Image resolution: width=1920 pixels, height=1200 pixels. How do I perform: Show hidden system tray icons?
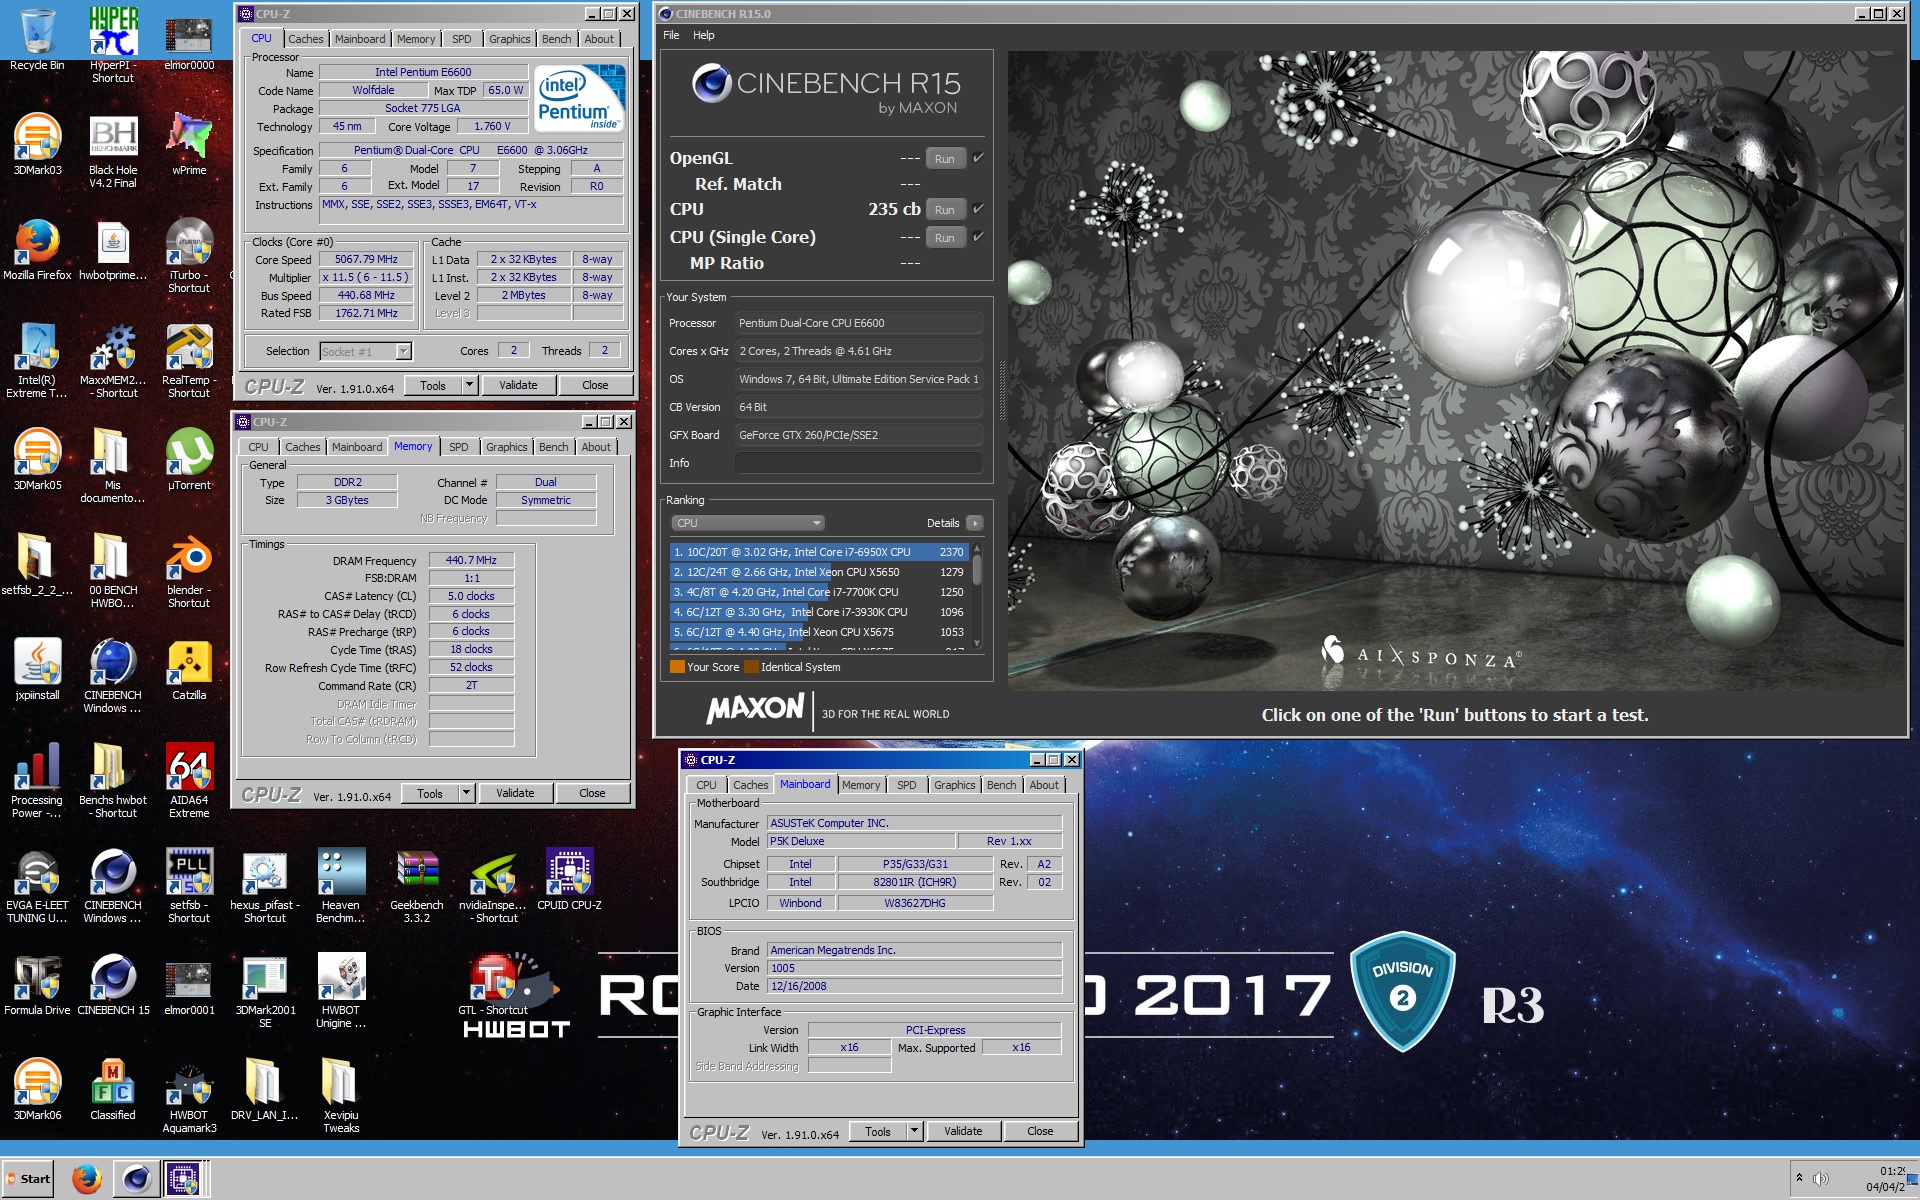(x=1799, y=1178)
